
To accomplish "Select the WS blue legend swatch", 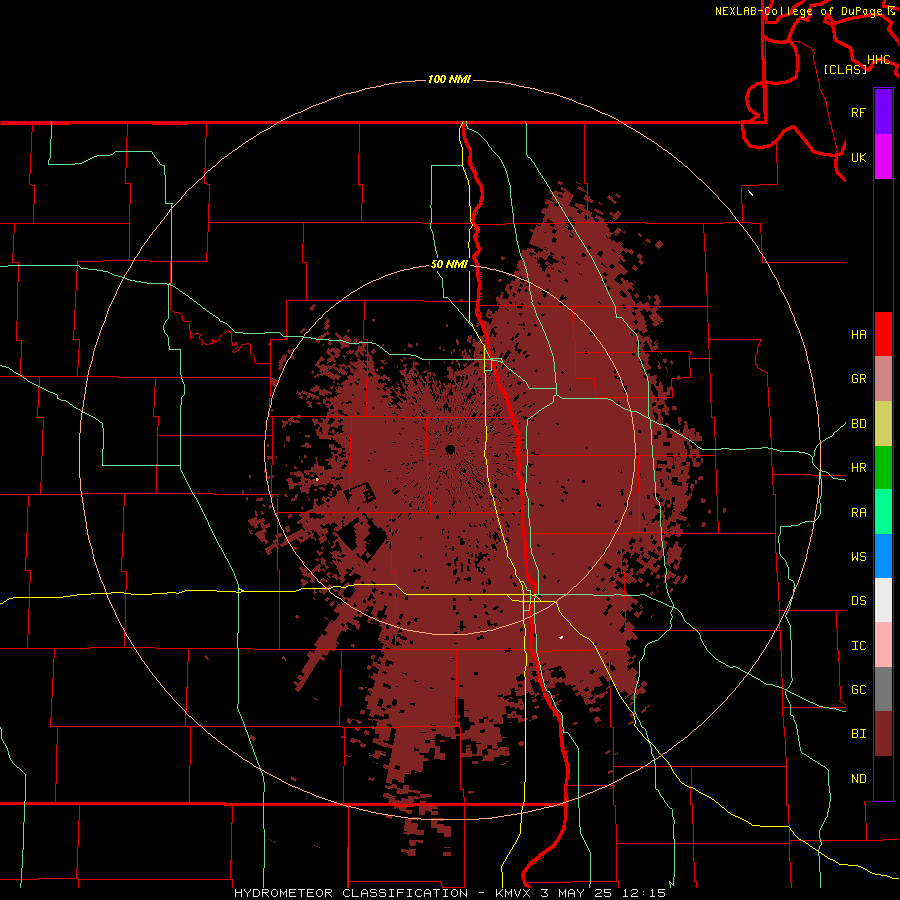I will (x=883, y=556).
